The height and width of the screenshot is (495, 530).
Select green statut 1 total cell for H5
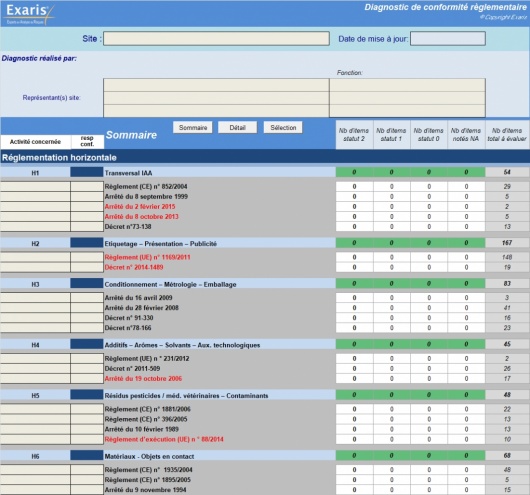coord(391,395)
